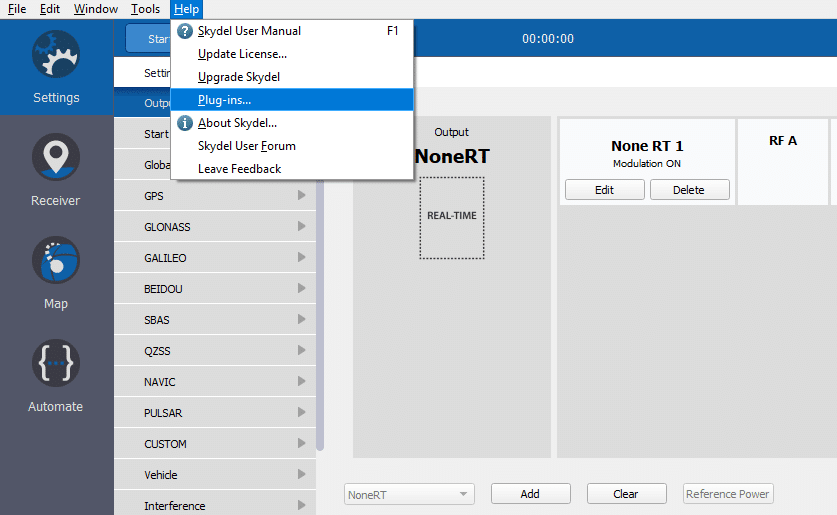Expand the BEIDOU settings row
This screenshot has width=837, height=515.
click(x=215, y=289)
